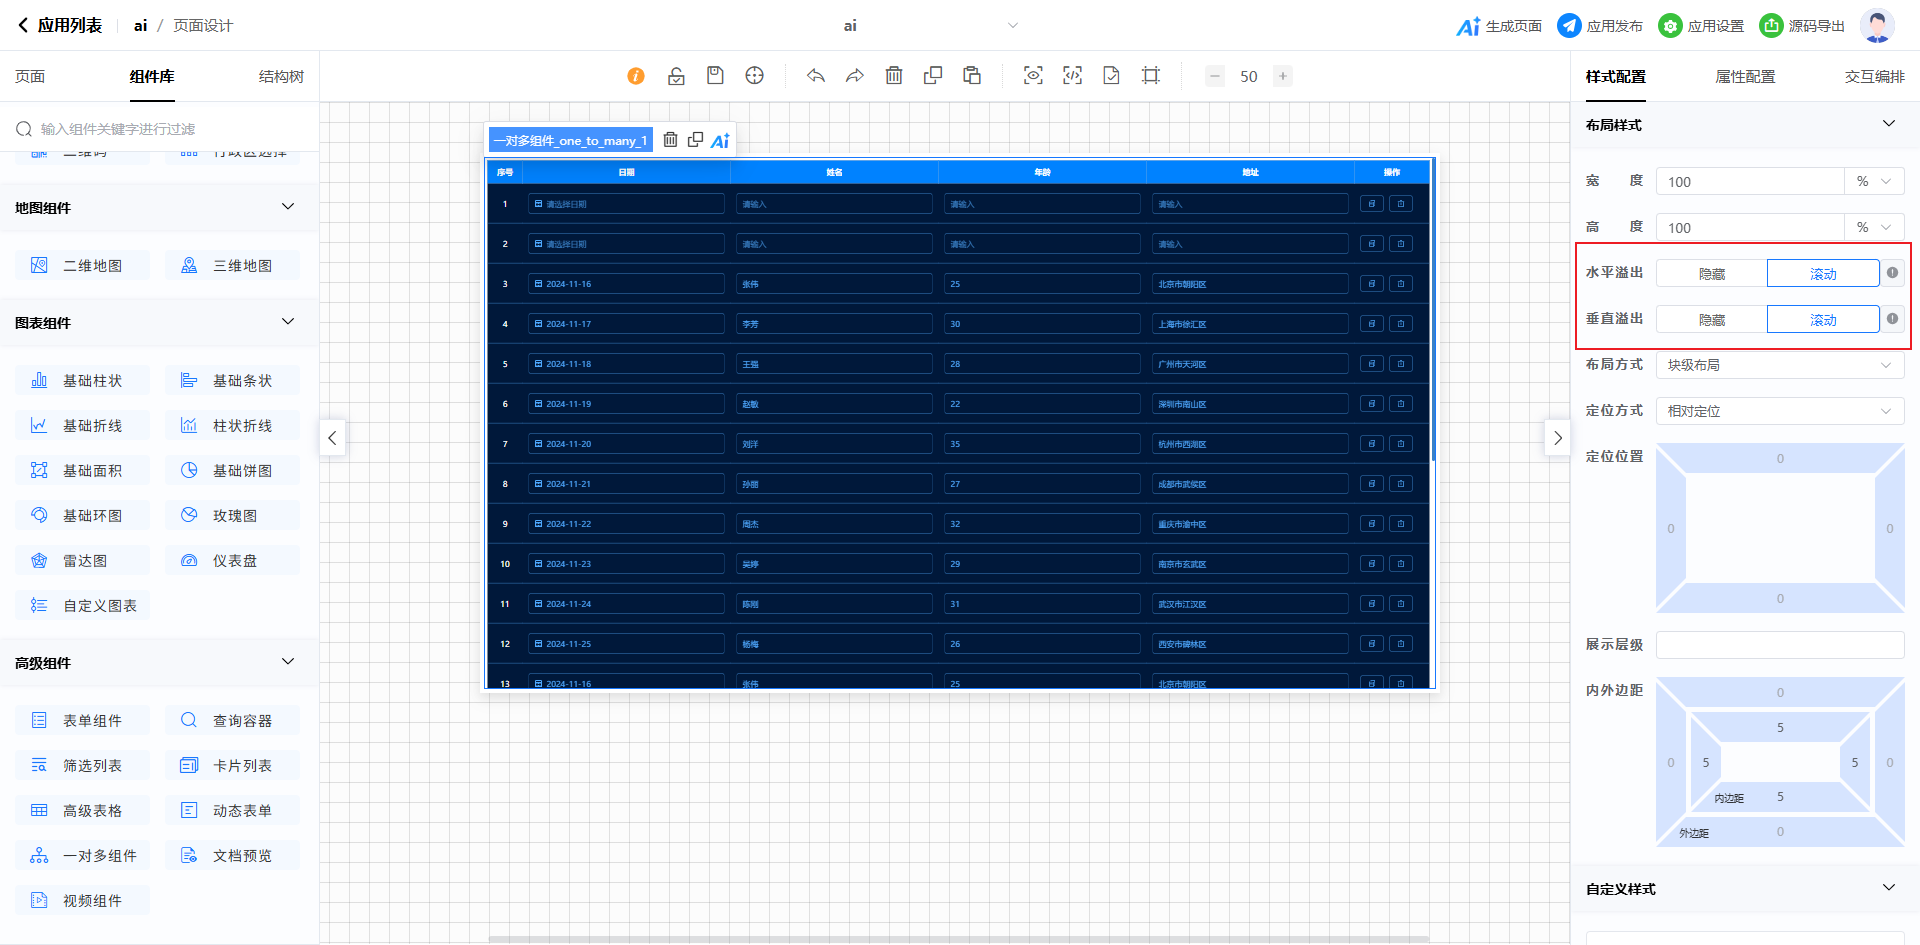Open the 定位方式 dropdown
Image resolution: width=1920 pixels, height=945 pixels.
click(x=1779, y=411)
